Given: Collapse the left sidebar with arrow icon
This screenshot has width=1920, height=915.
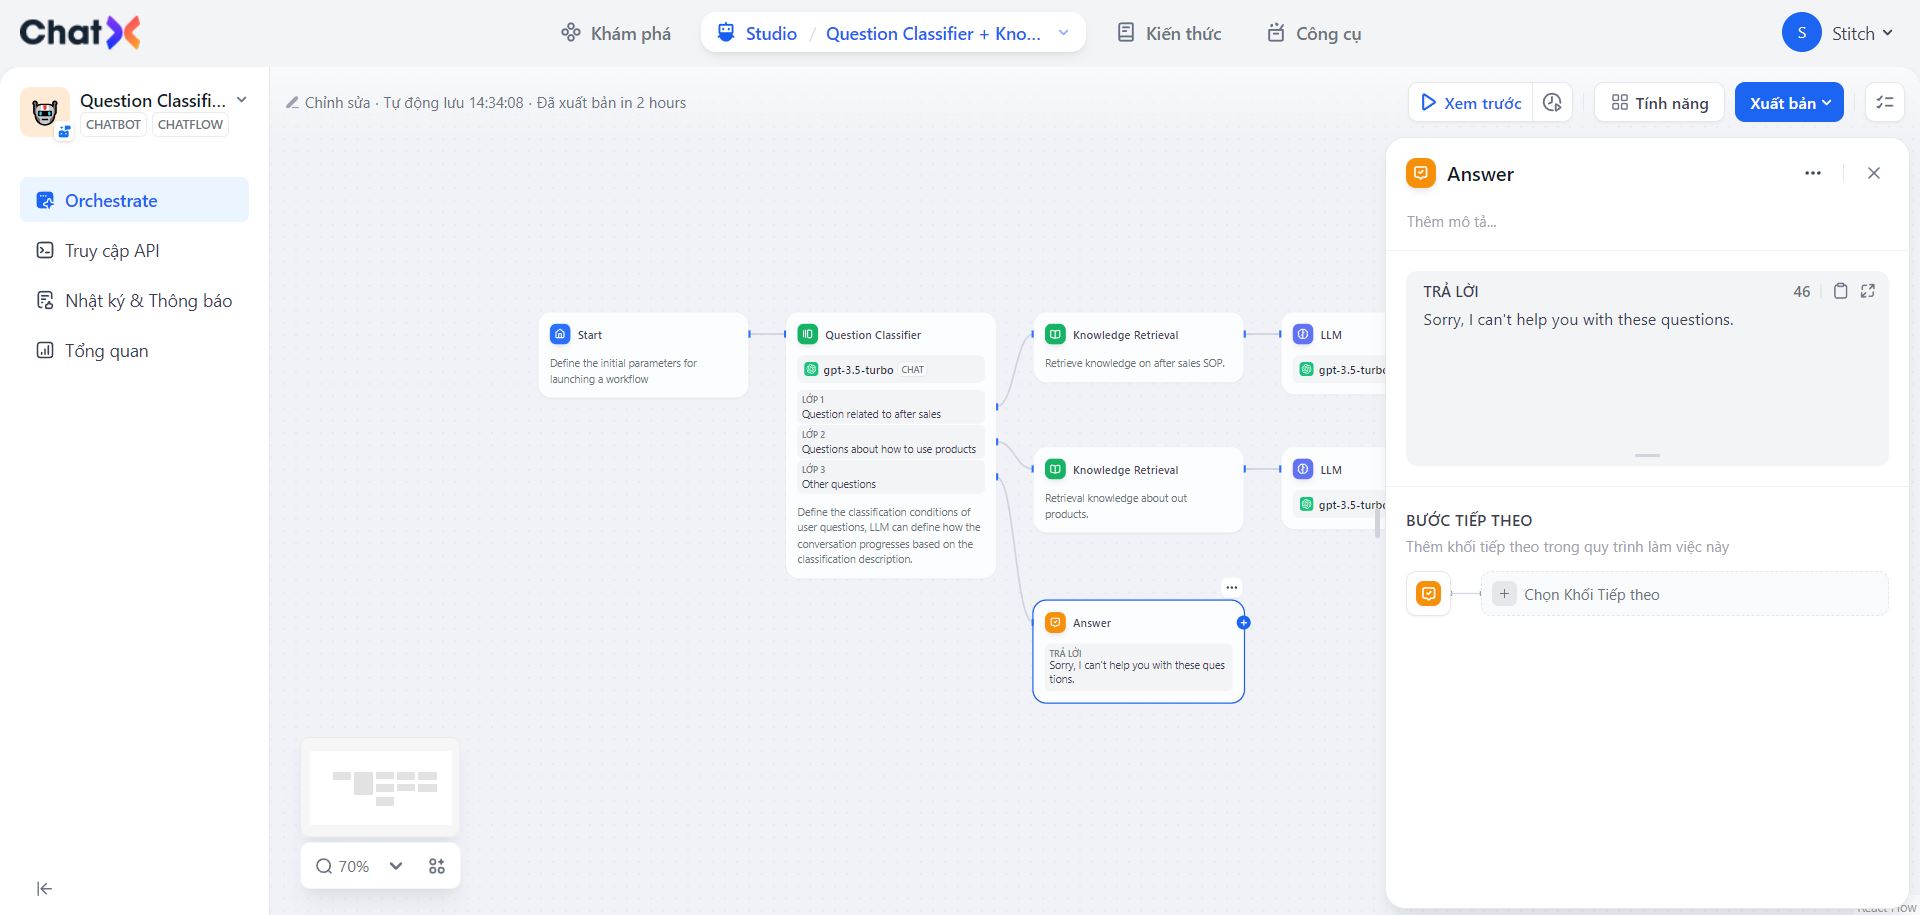Looking at the screenshot, I should [x=44, y=888].
